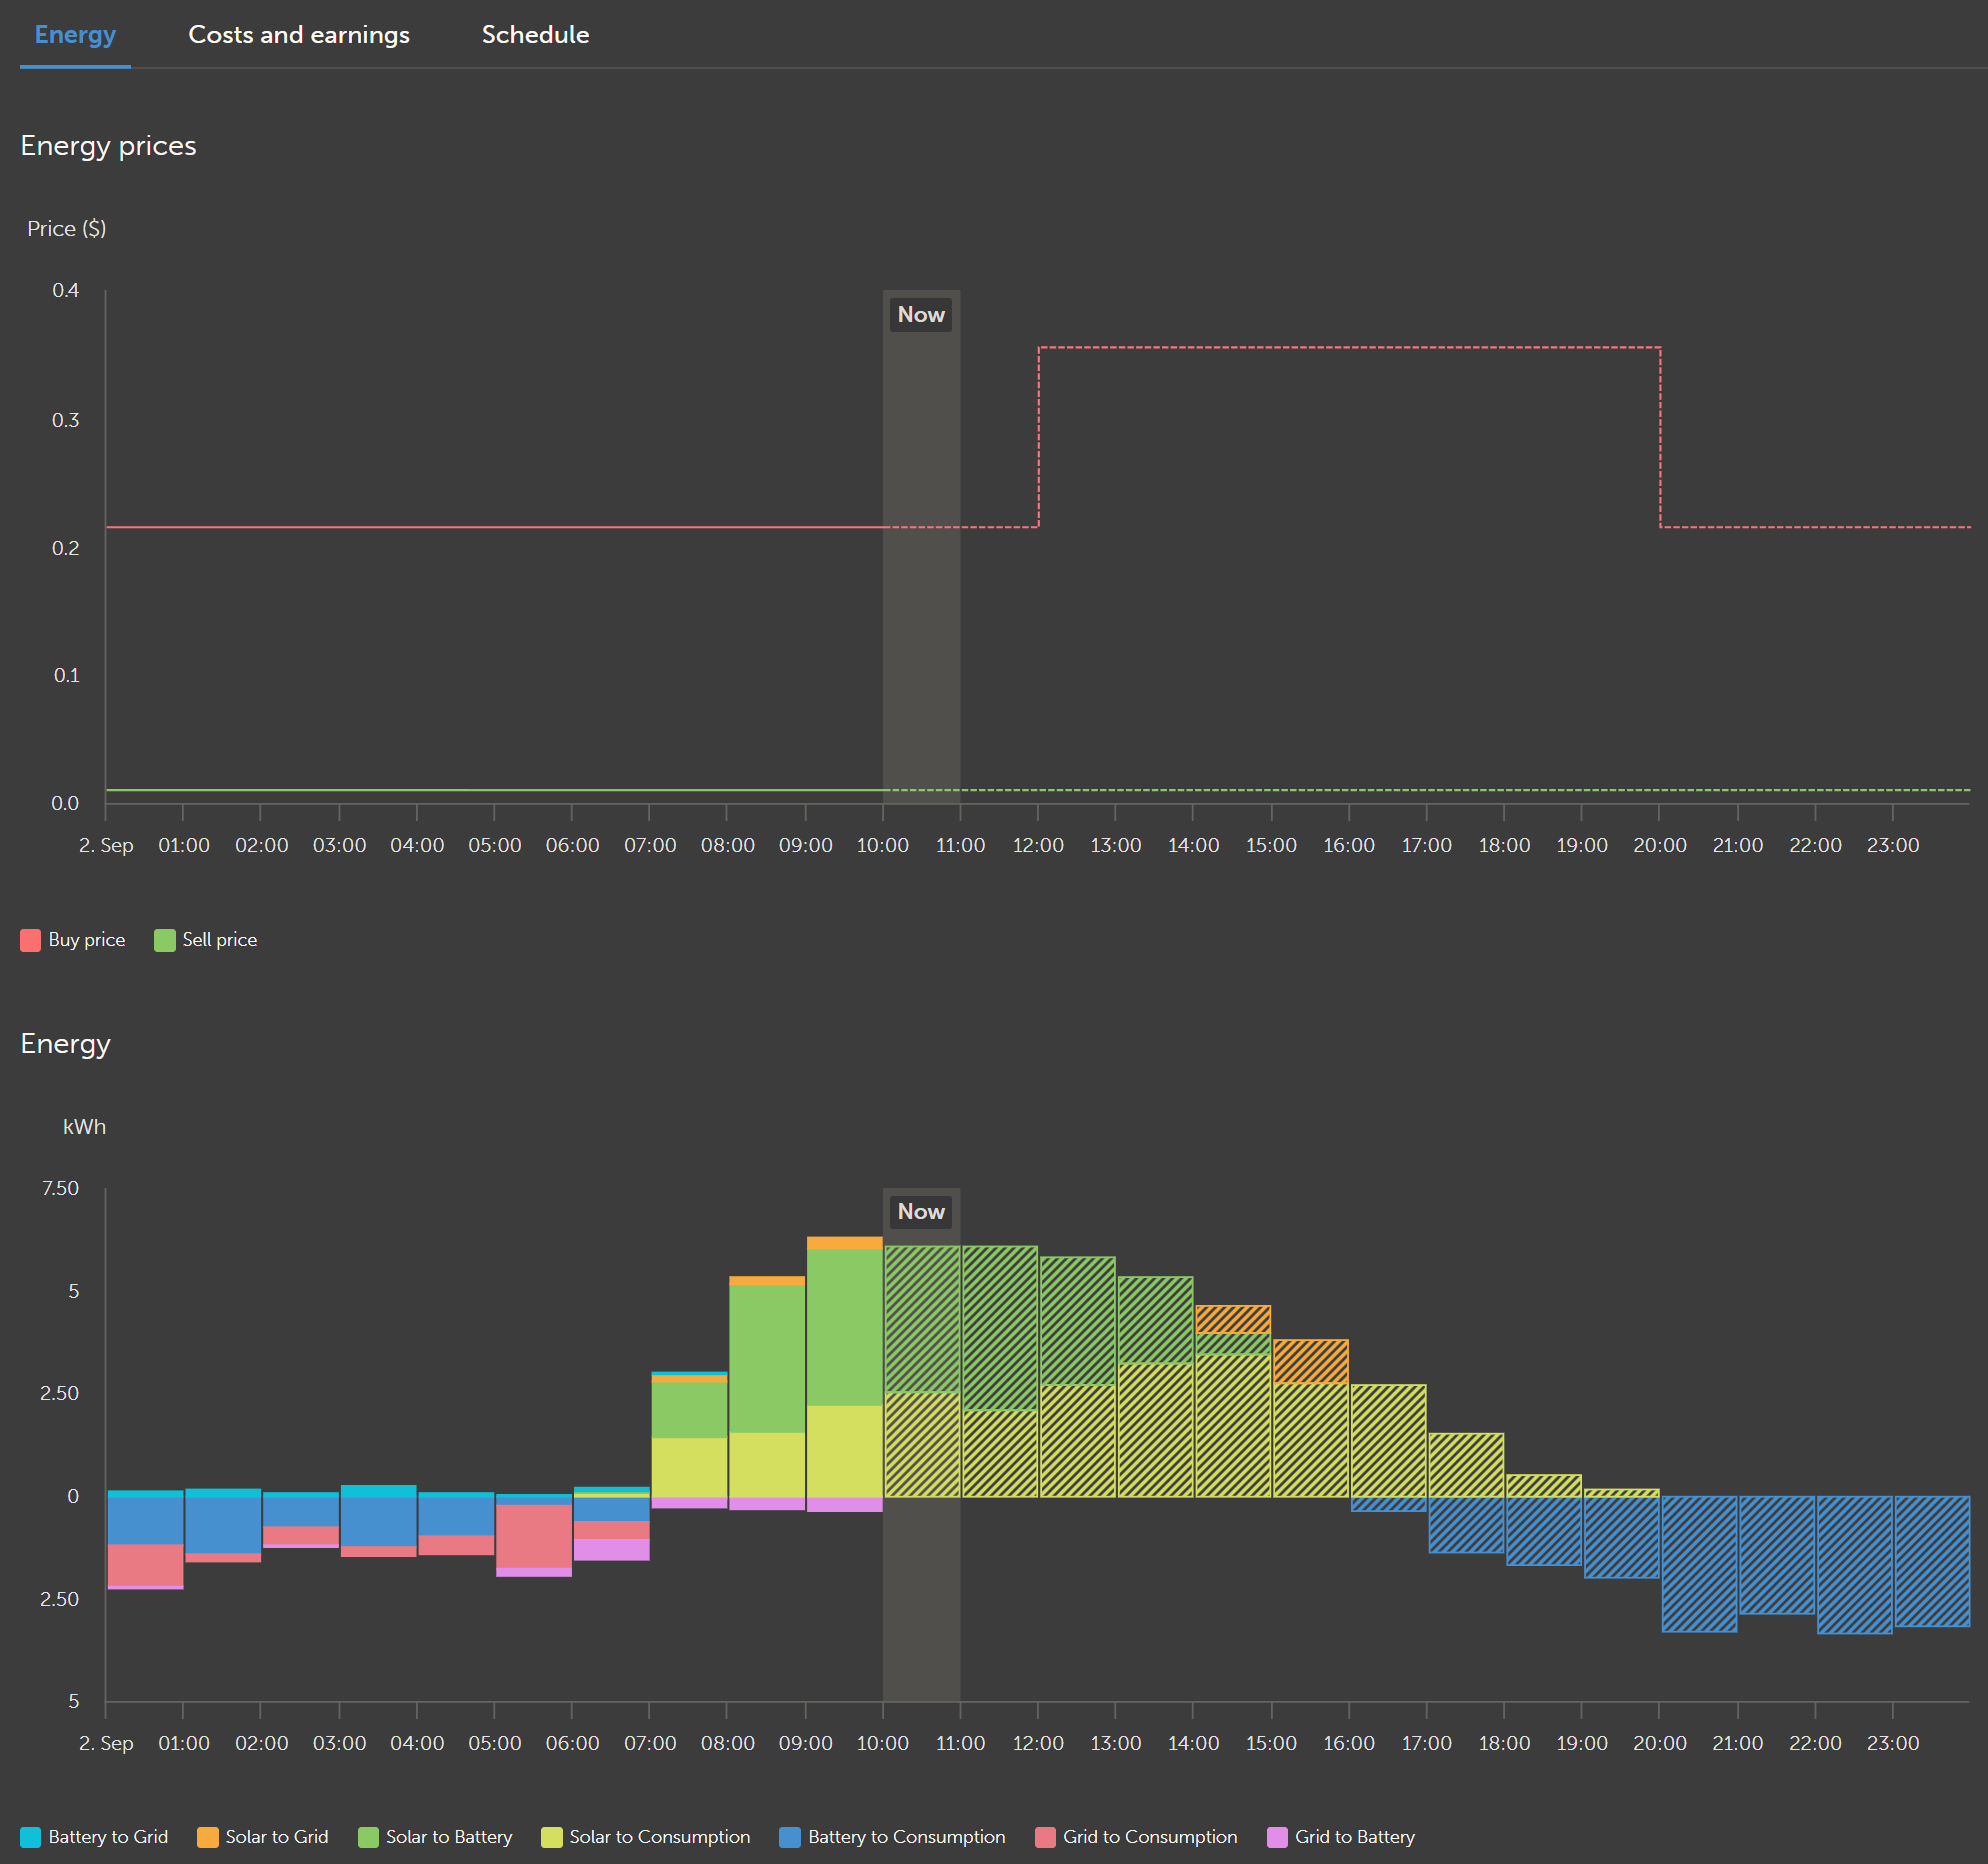Click the Now marker in prices chart
This screenshot has width=1988, height=1864.
(x=921, y=315)
